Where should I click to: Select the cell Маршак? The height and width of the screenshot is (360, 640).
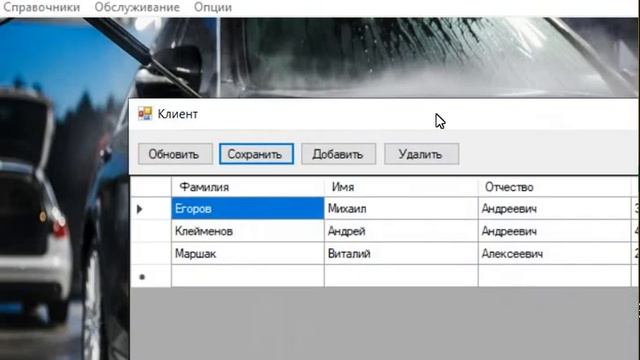pyautogui.click(x=248, y=253)
